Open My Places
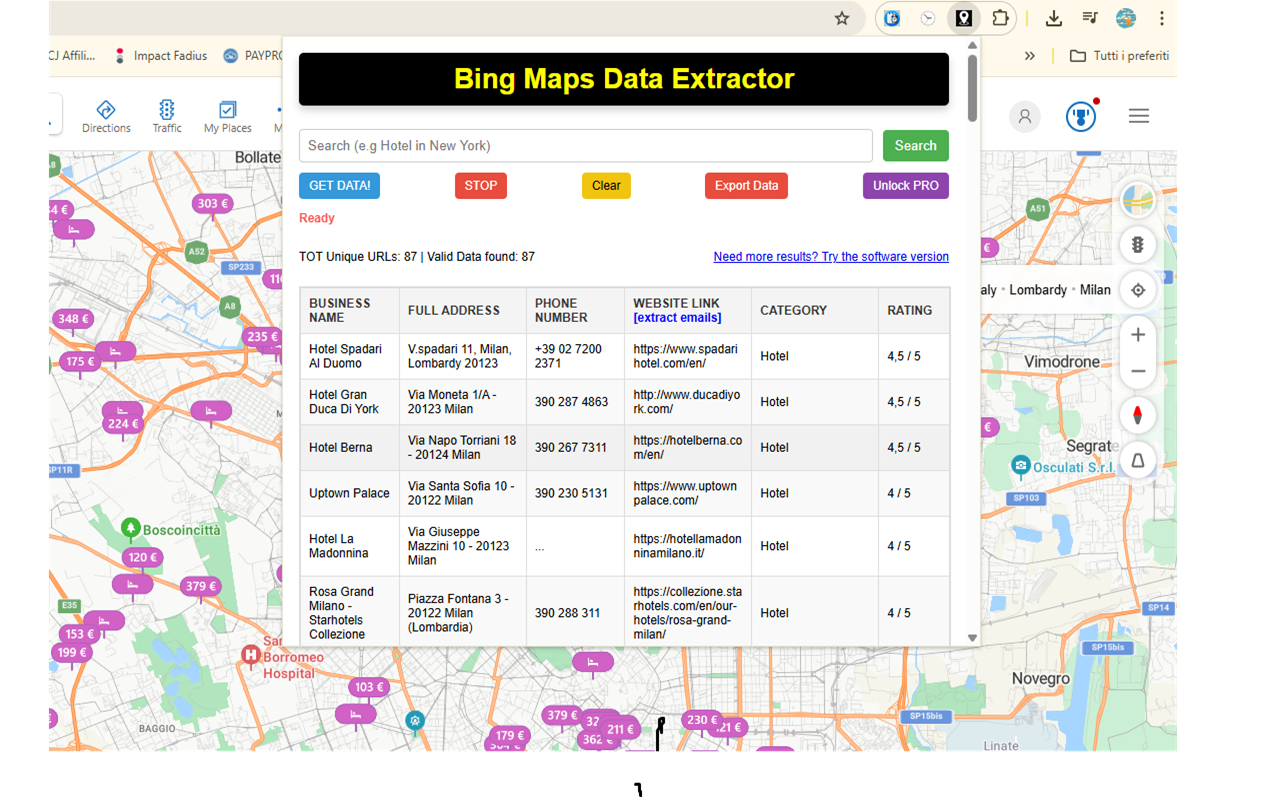This screenshot has height=800, width=1280. click(226, 115)
